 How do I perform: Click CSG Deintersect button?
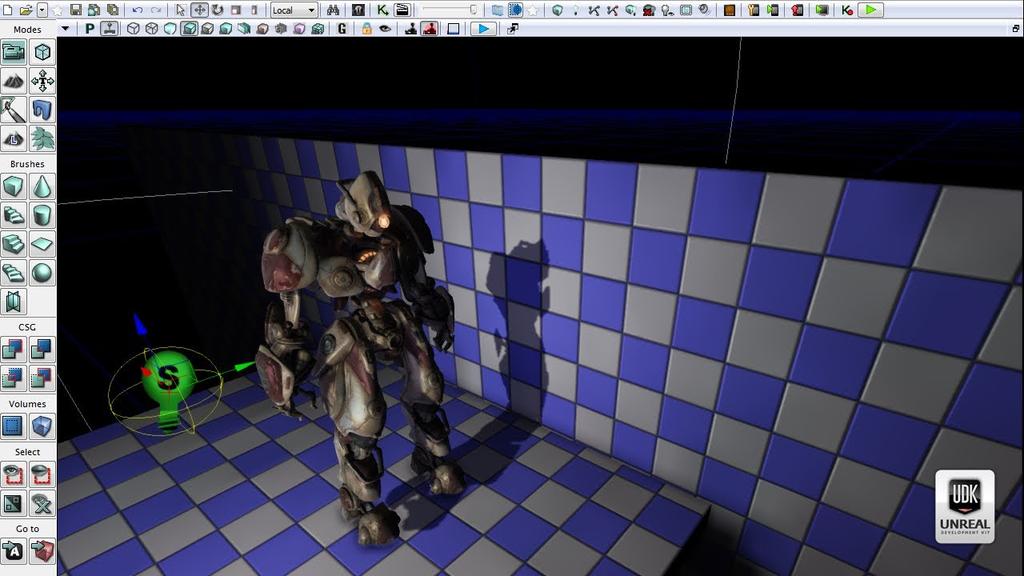[42, 379]
